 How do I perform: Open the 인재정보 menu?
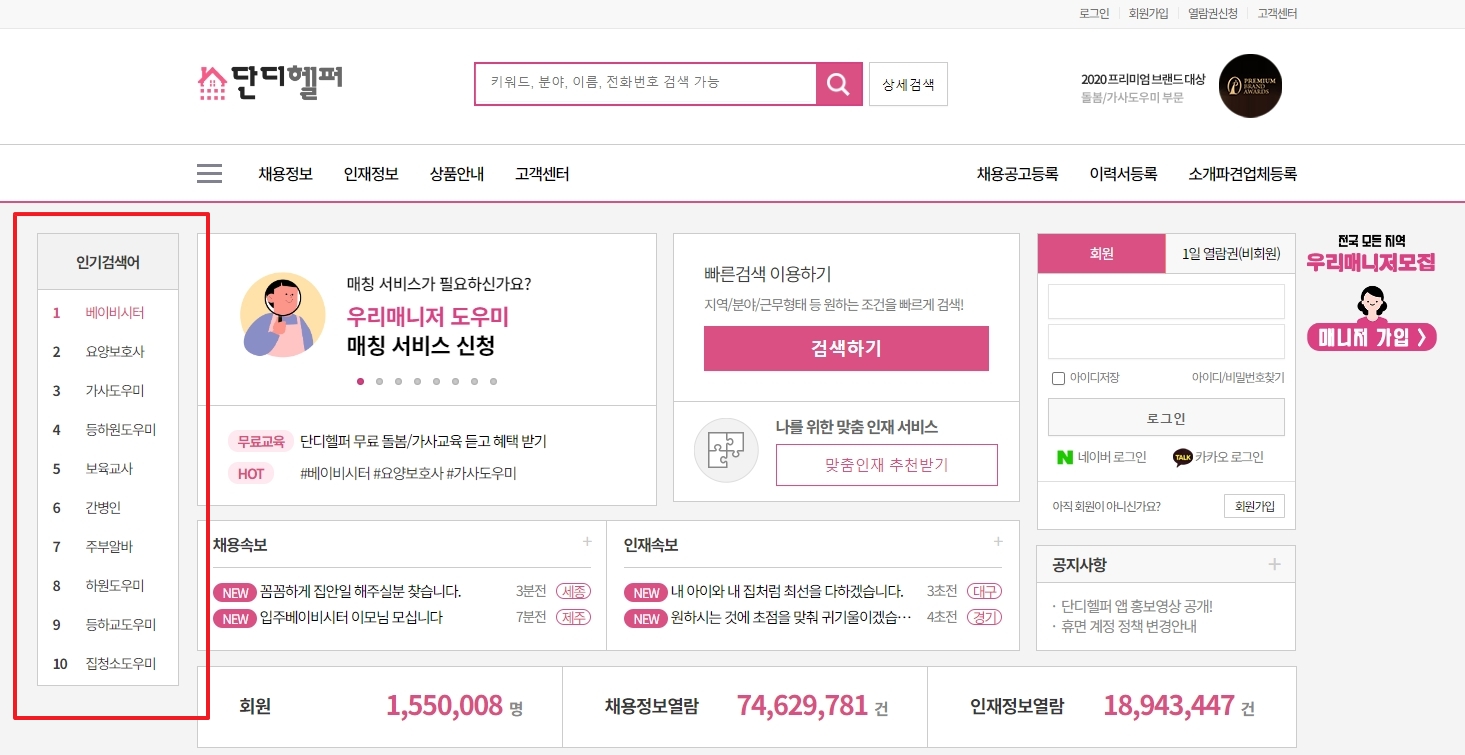(x=370, y=173)
